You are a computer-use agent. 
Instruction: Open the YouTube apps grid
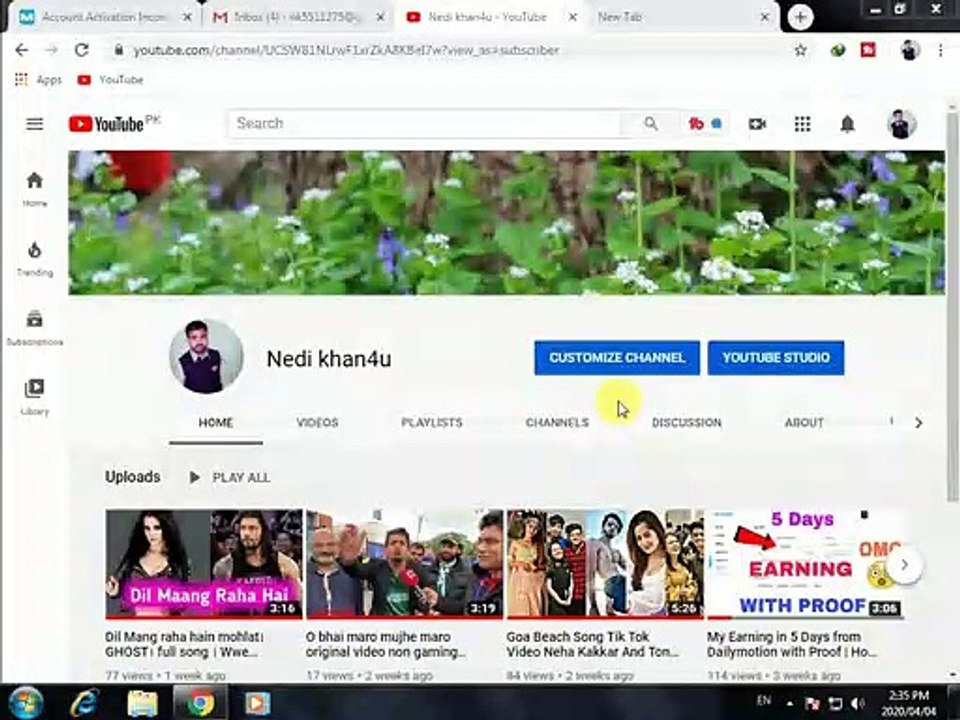802,124
